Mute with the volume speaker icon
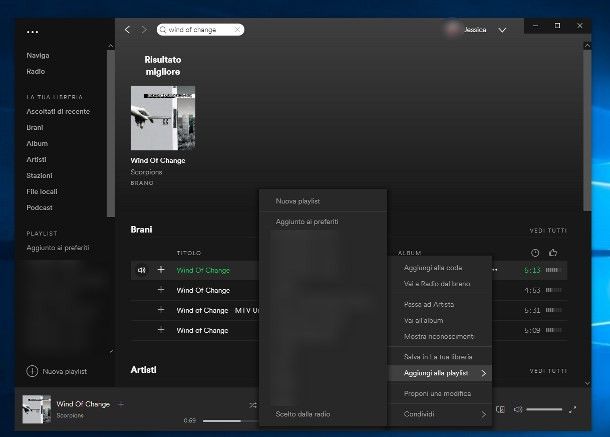This screenshot has height=437, width=610. click(x=518, y=409)
